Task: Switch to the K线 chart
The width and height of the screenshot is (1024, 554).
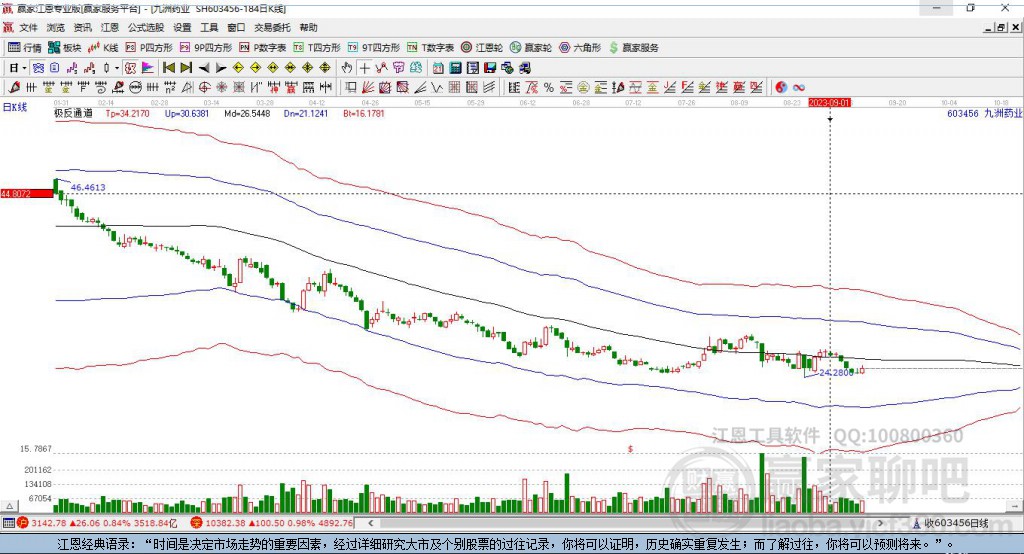Action: coord(103,48)
